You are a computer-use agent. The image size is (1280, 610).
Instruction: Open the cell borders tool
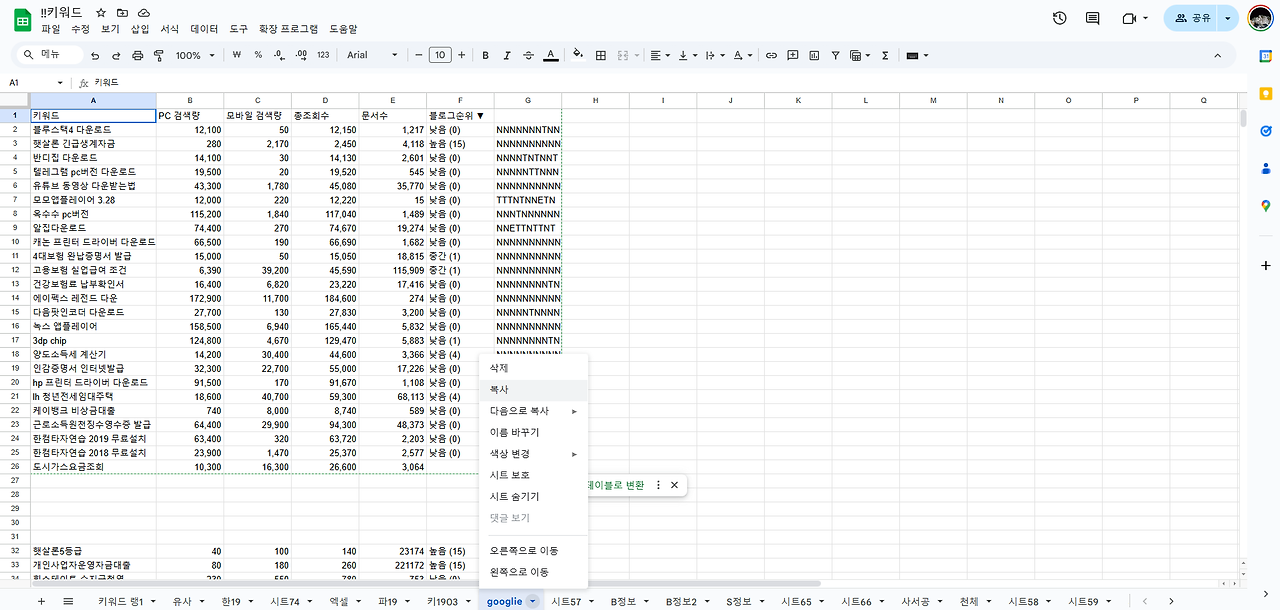[x=600, y=55]
